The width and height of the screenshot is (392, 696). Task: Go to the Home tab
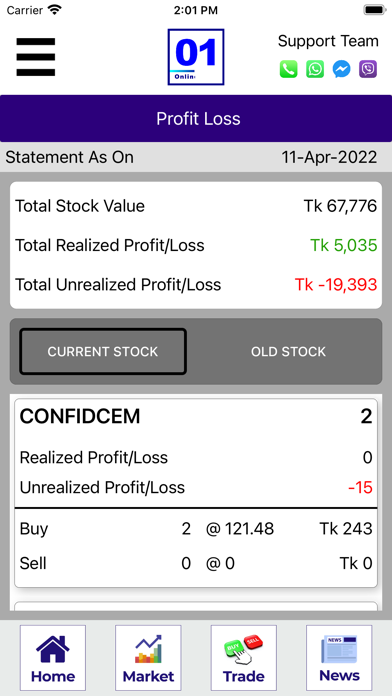[x=53, y=657]
